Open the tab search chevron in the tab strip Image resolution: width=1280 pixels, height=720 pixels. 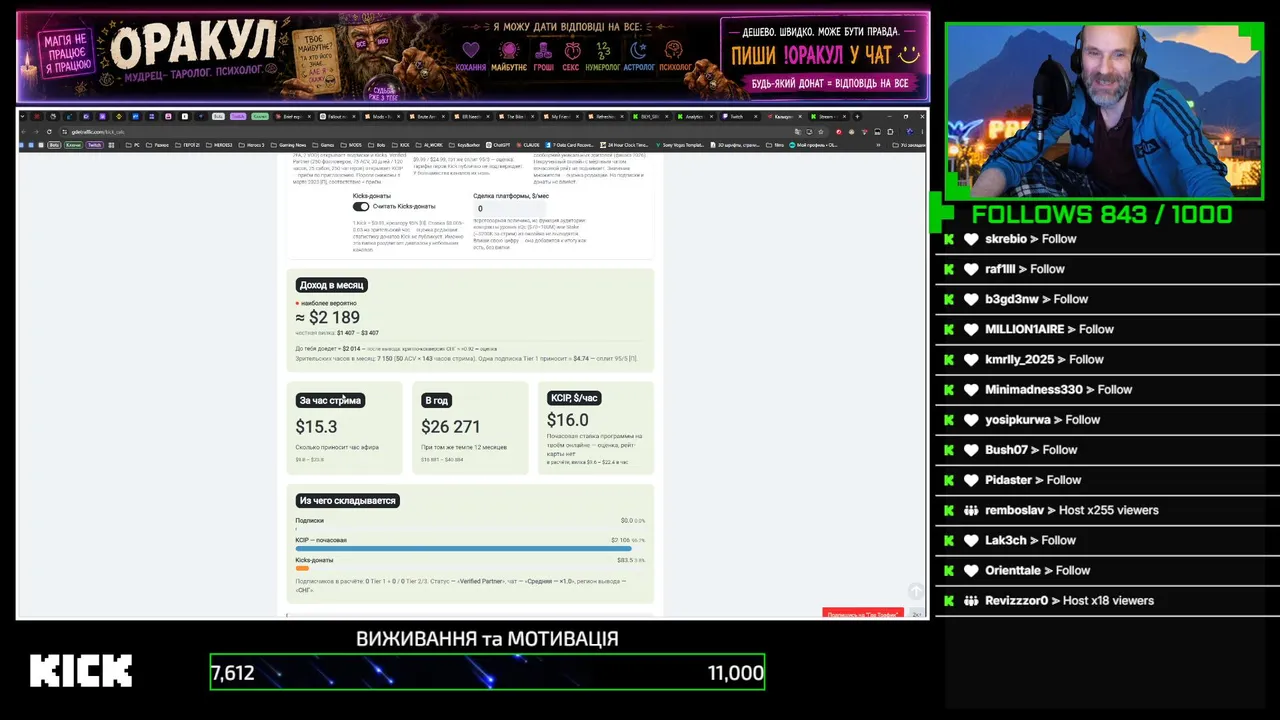(23, 117)
